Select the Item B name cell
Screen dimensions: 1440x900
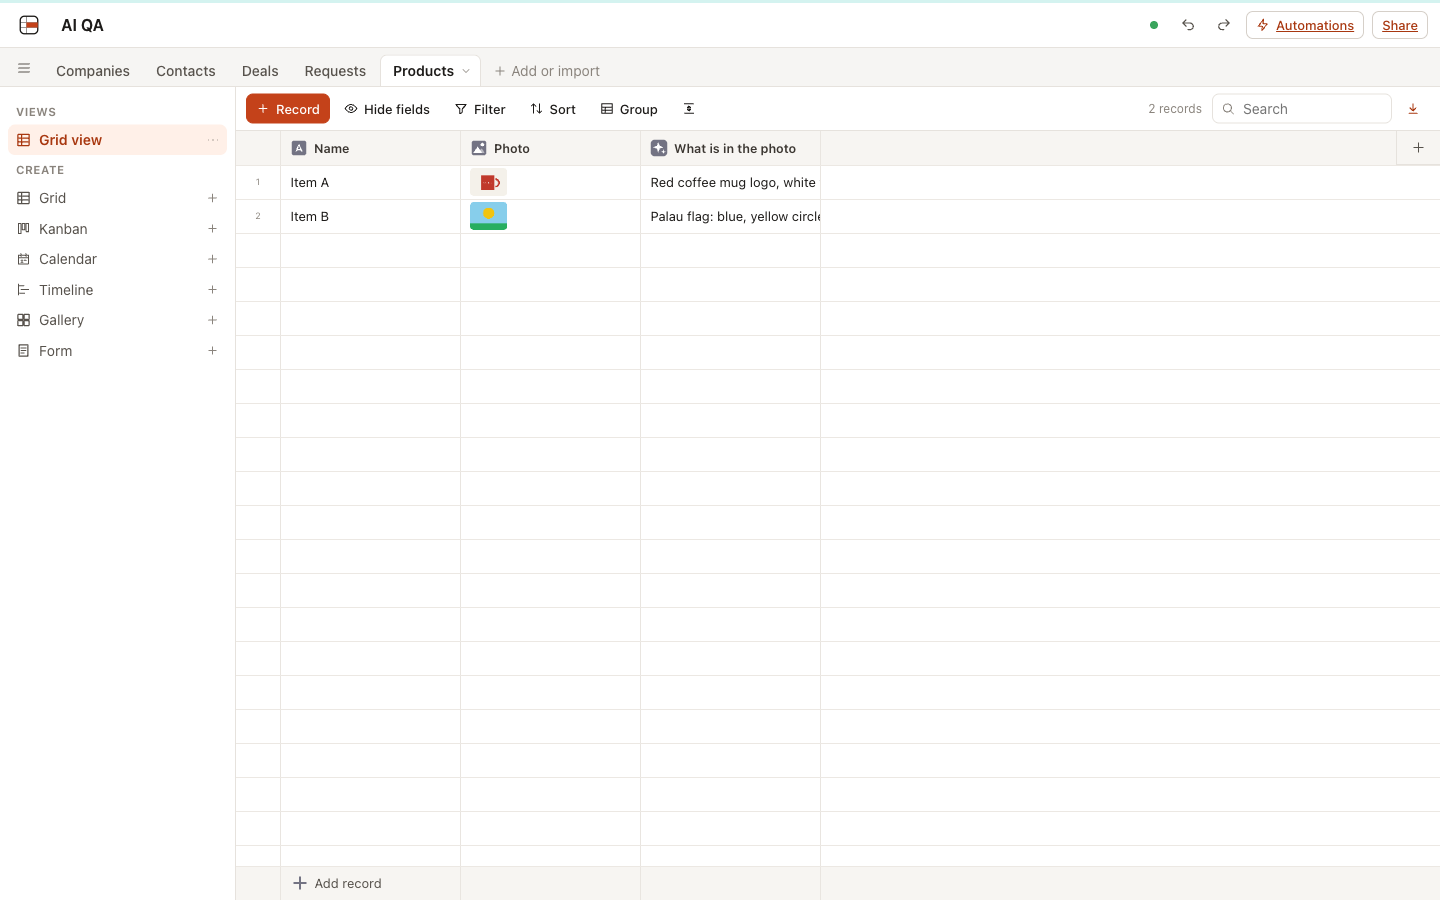click(370, 216)
